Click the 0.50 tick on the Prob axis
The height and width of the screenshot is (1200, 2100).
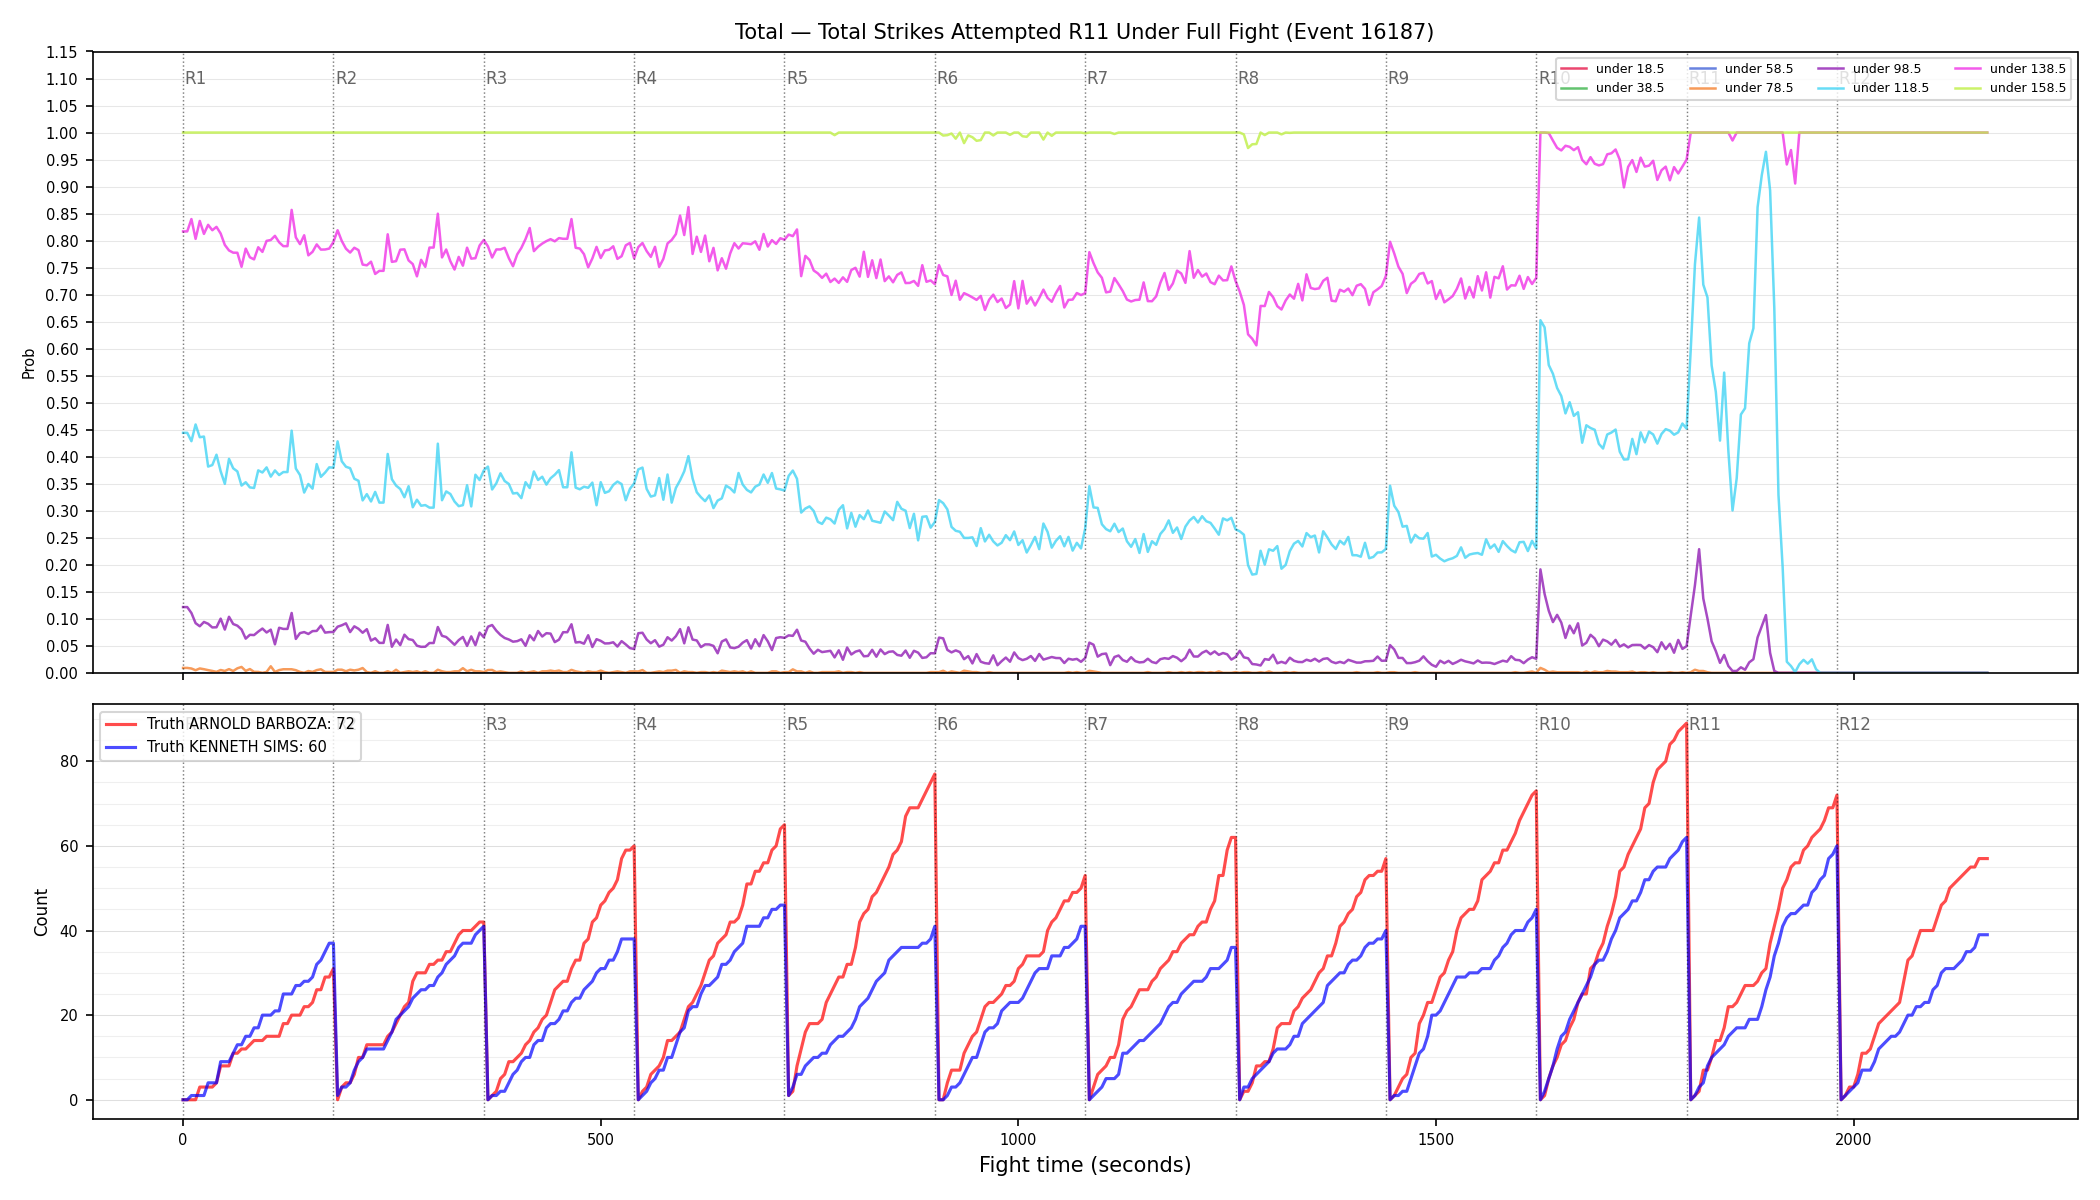pyautogui.click(x=62, y=404)
